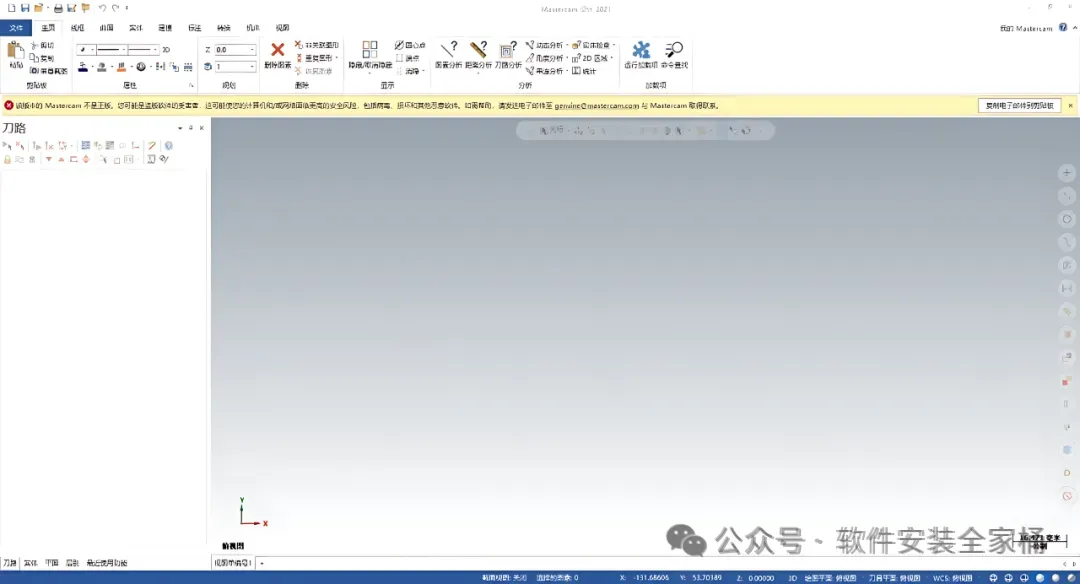Expand attributes group dialog launcher
The width and height of the screenshot is (1080, 584).
pyautogui.click(x=191, y=85)
